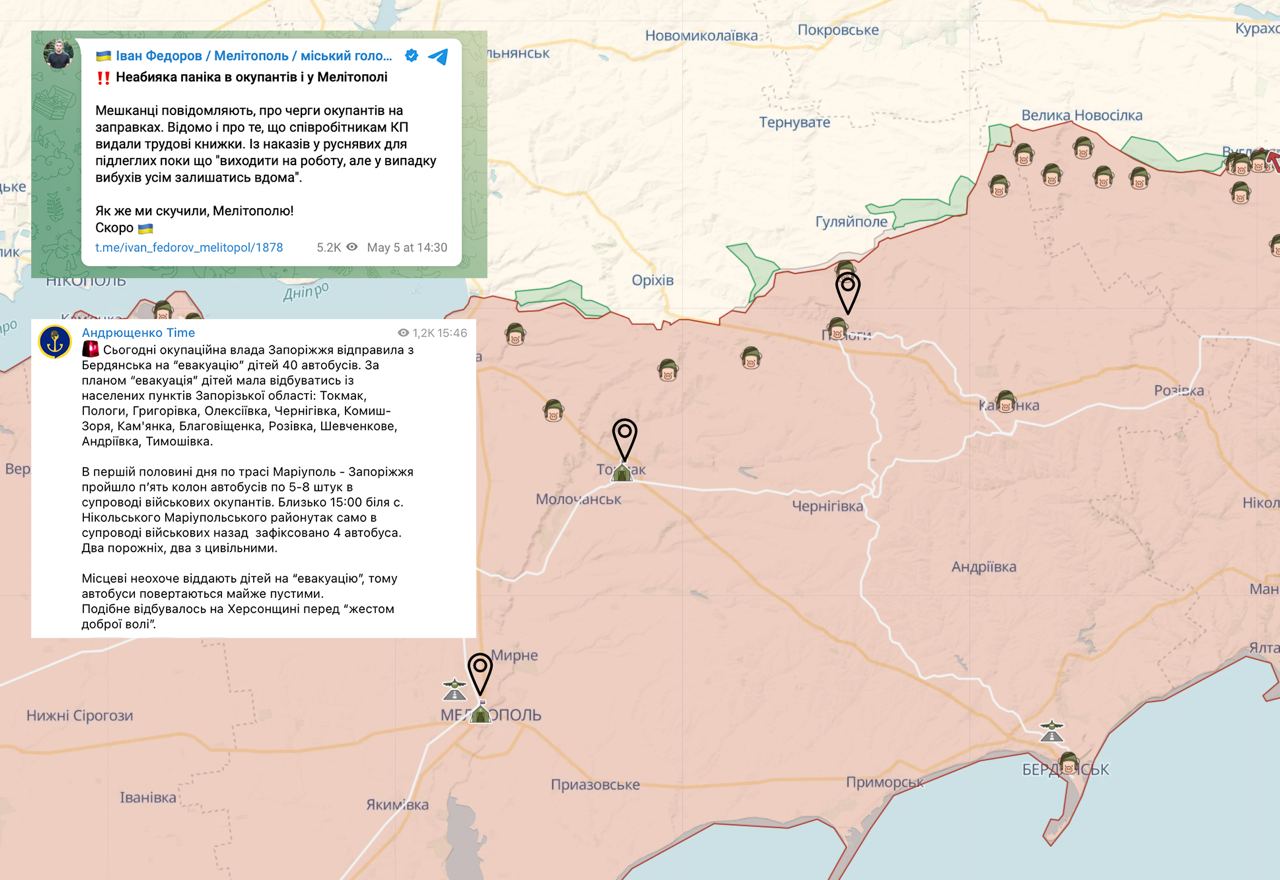1280x880 pixels.
Task: Open the t.me/ivan_fedorov_melitopol/1878 link
Action: pos(189,247)
